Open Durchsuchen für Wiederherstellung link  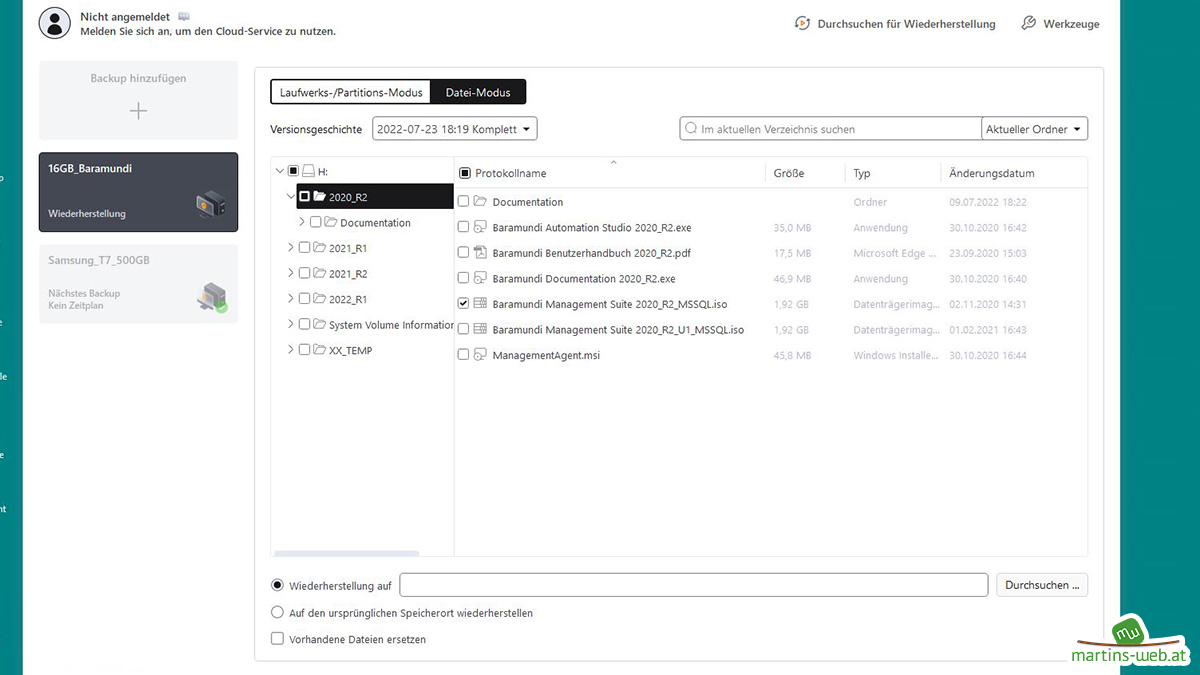point(895,23)
